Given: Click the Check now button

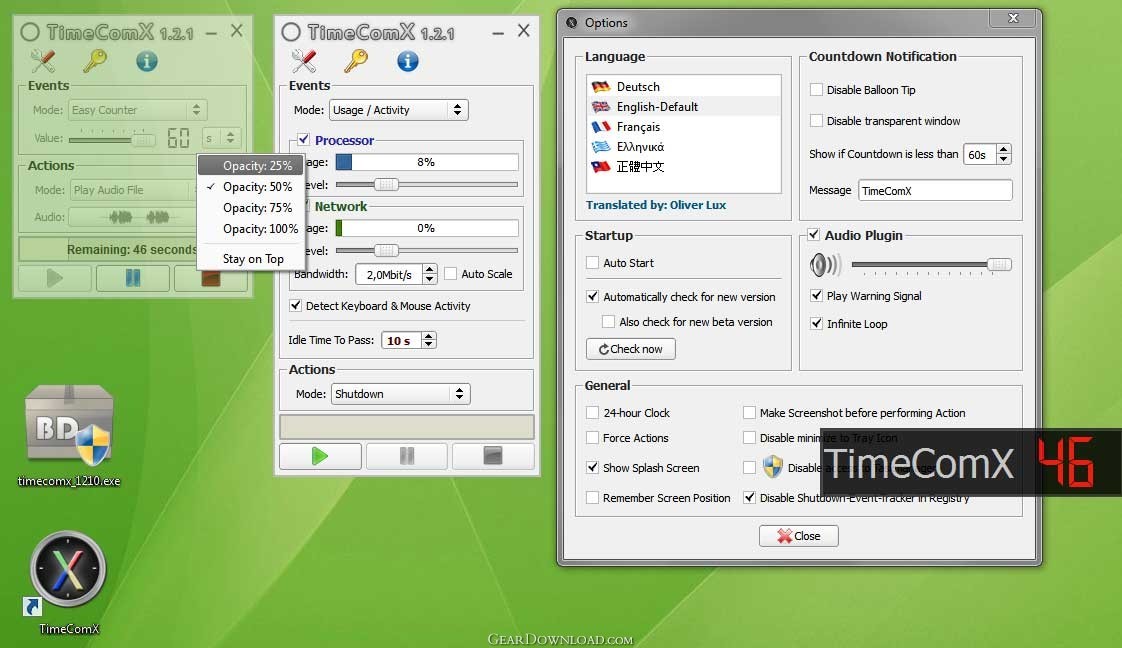Looking at the screenshot, I should [630, 349].
